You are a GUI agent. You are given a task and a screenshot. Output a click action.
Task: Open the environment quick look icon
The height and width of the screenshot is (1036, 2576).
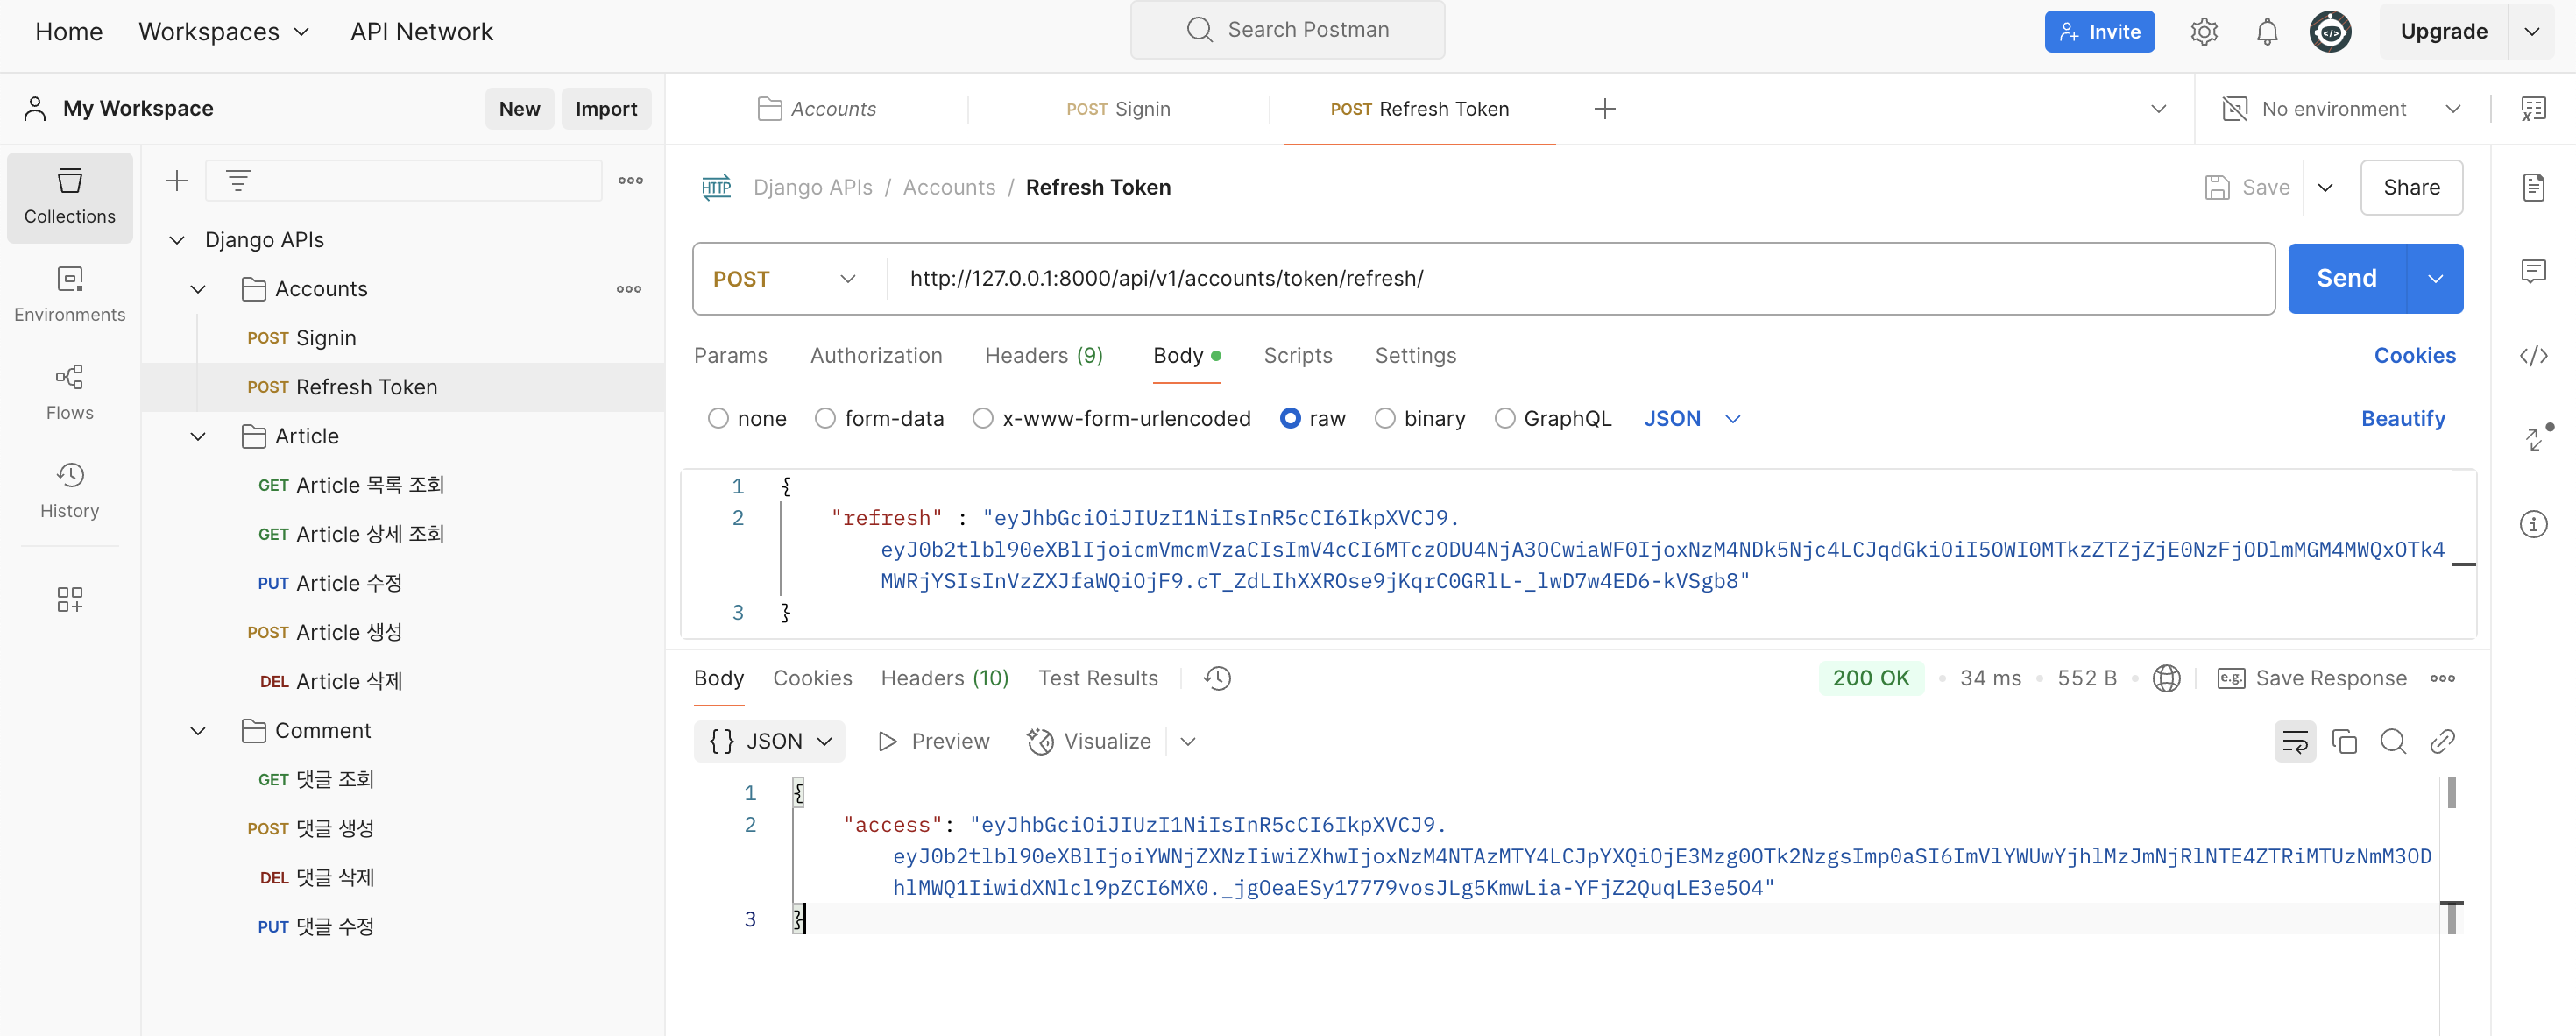point(2532,109)
